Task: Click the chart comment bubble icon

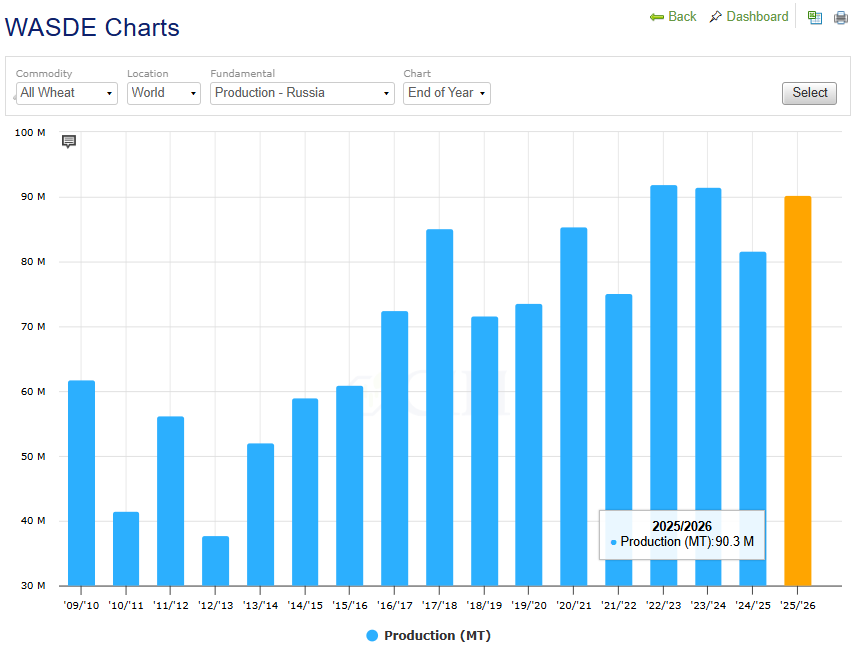Action: (69, 141)
